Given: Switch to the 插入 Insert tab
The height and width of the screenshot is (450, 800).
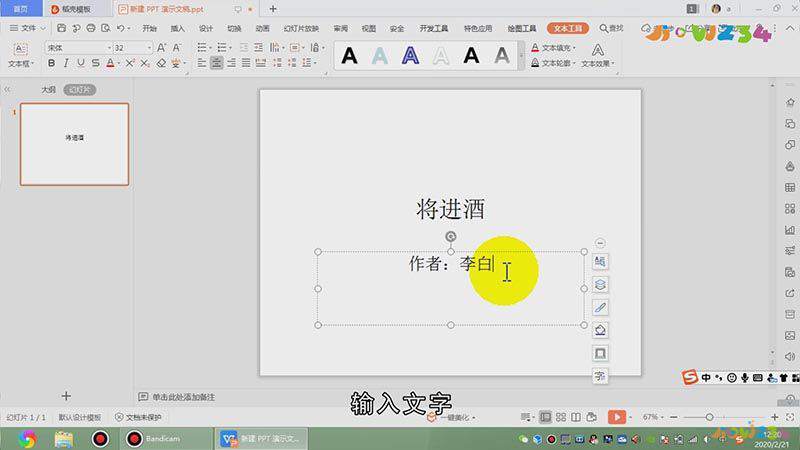Looking at the screenshot, I should [x=178, y=29].
